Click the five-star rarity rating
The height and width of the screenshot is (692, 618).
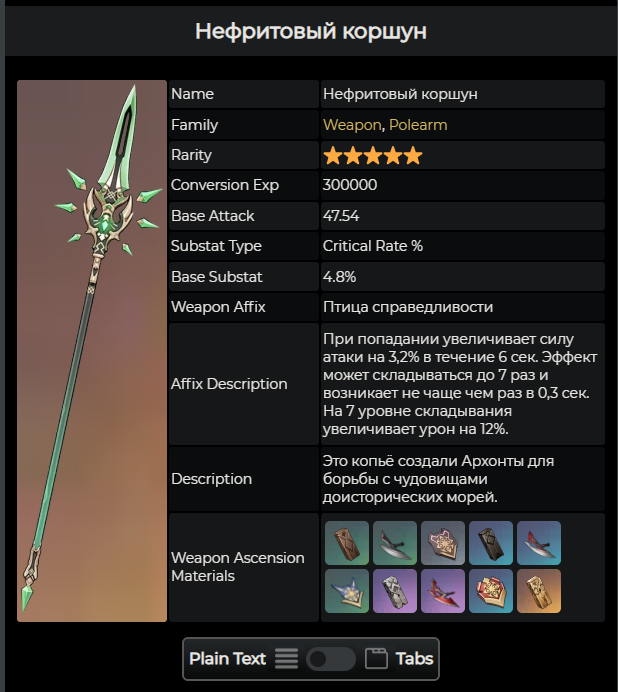point(373,155)
